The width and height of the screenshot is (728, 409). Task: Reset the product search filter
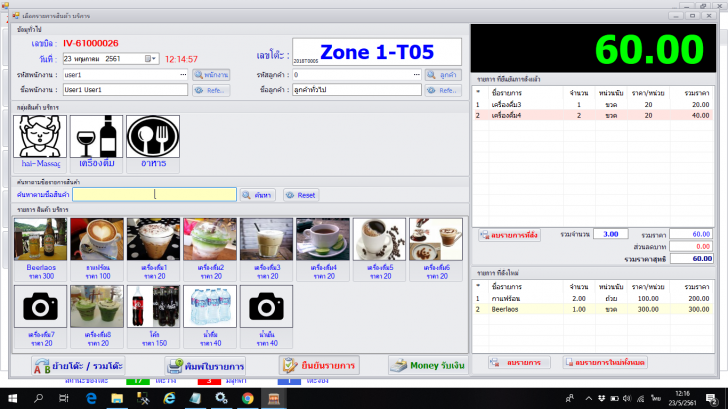tap(301, 195)
